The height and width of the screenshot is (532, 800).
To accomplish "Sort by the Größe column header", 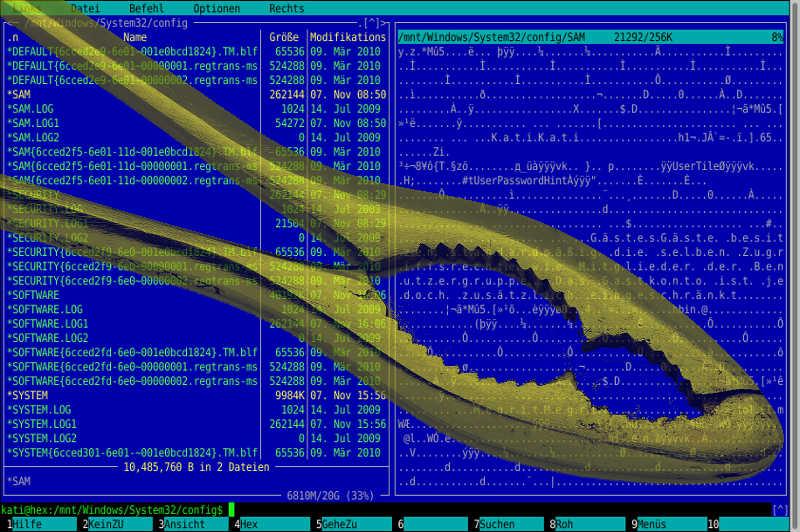I will [x=284, y=37].
